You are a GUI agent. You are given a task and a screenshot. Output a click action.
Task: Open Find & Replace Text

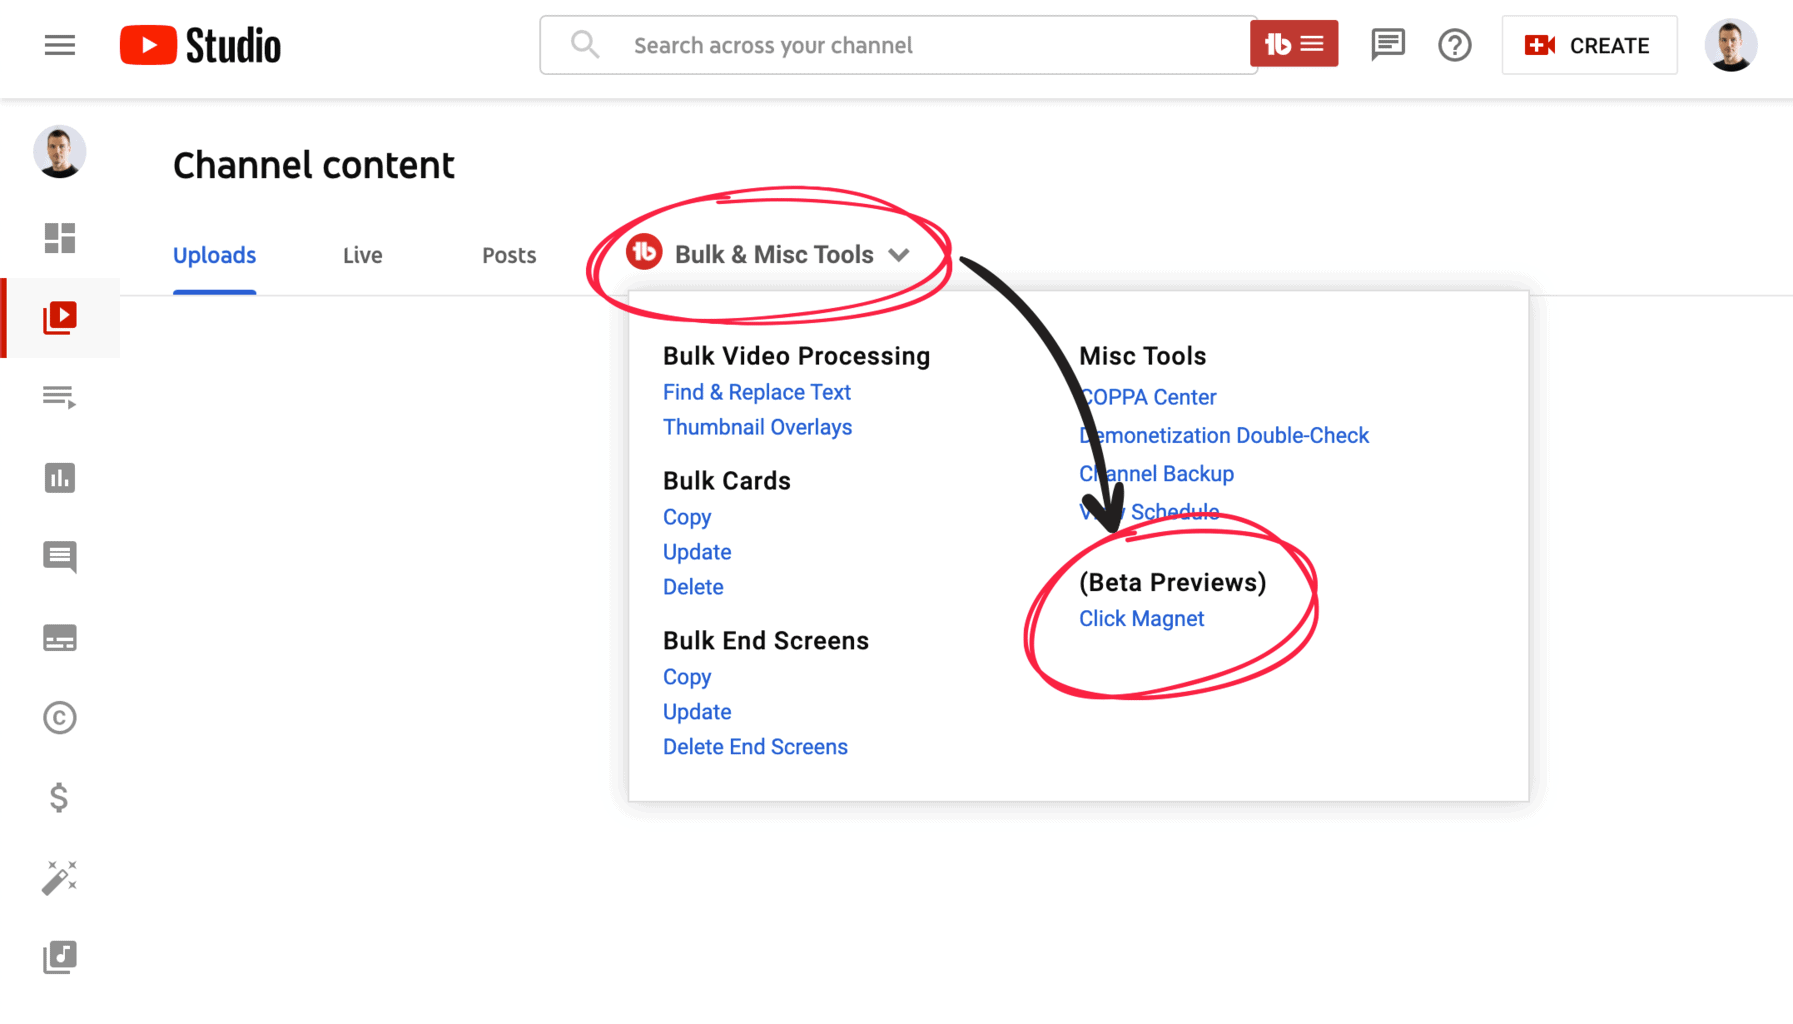point(756,392)
